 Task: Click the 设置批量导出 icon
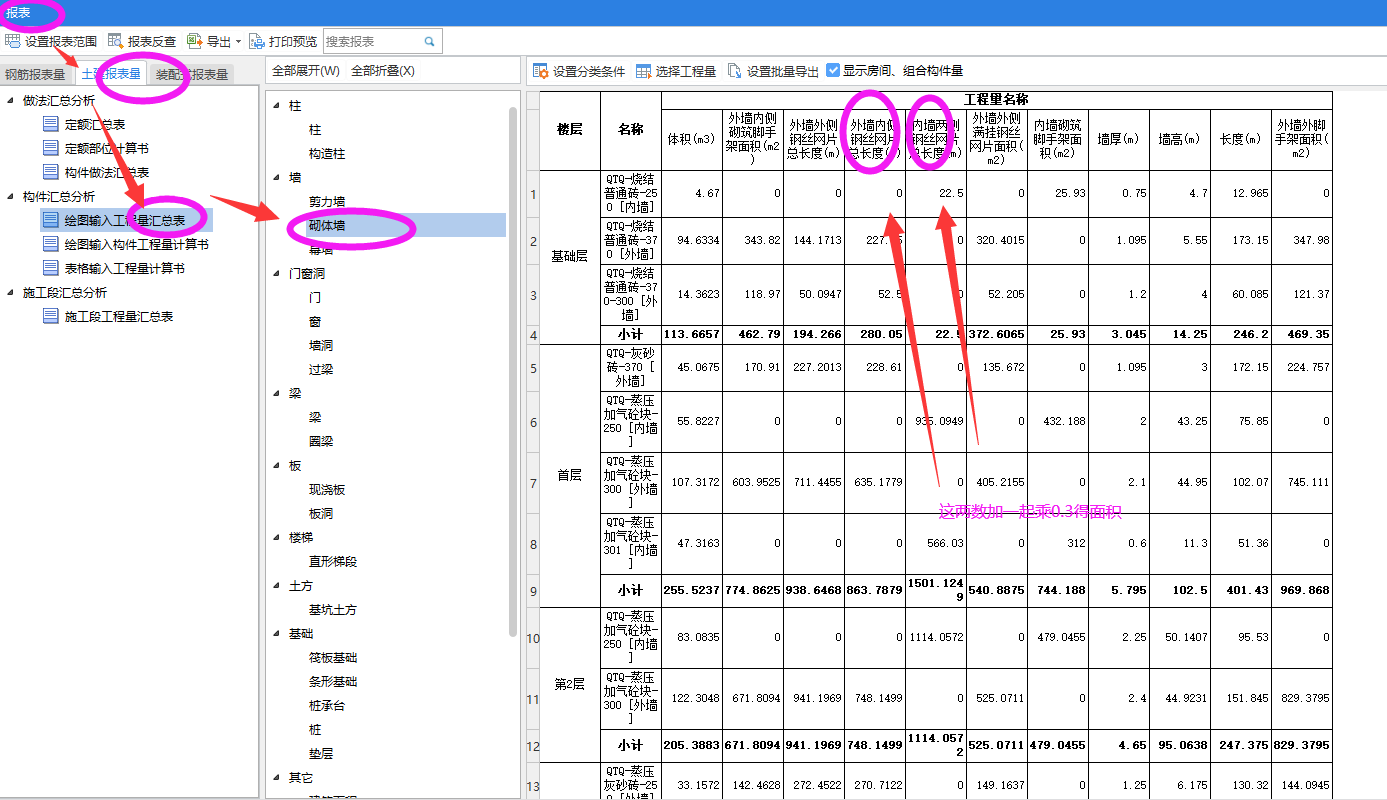click(x=735, y=71)
